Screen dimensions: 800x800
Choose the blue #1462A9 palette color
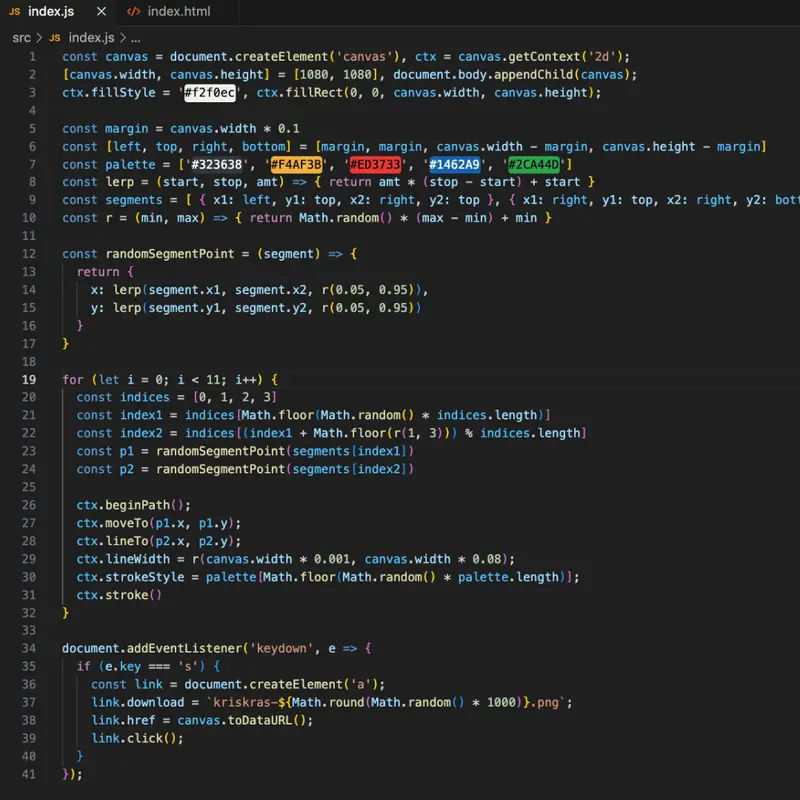454,164
